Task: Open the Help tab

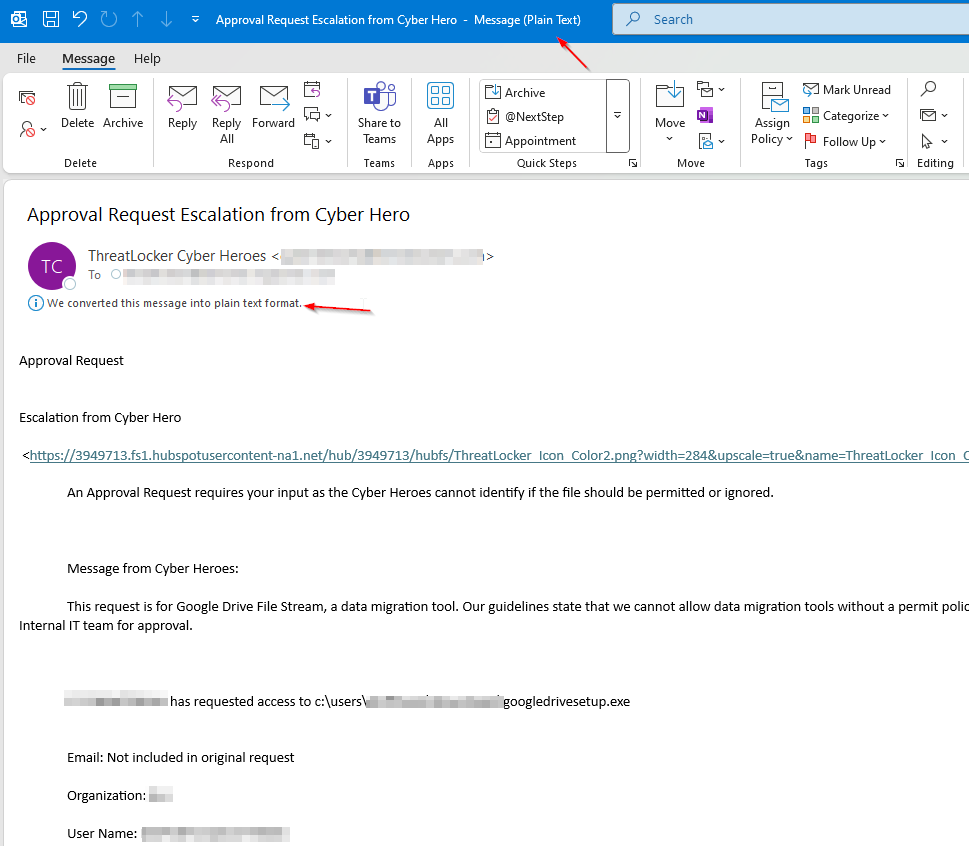Action: pos(147,58)
